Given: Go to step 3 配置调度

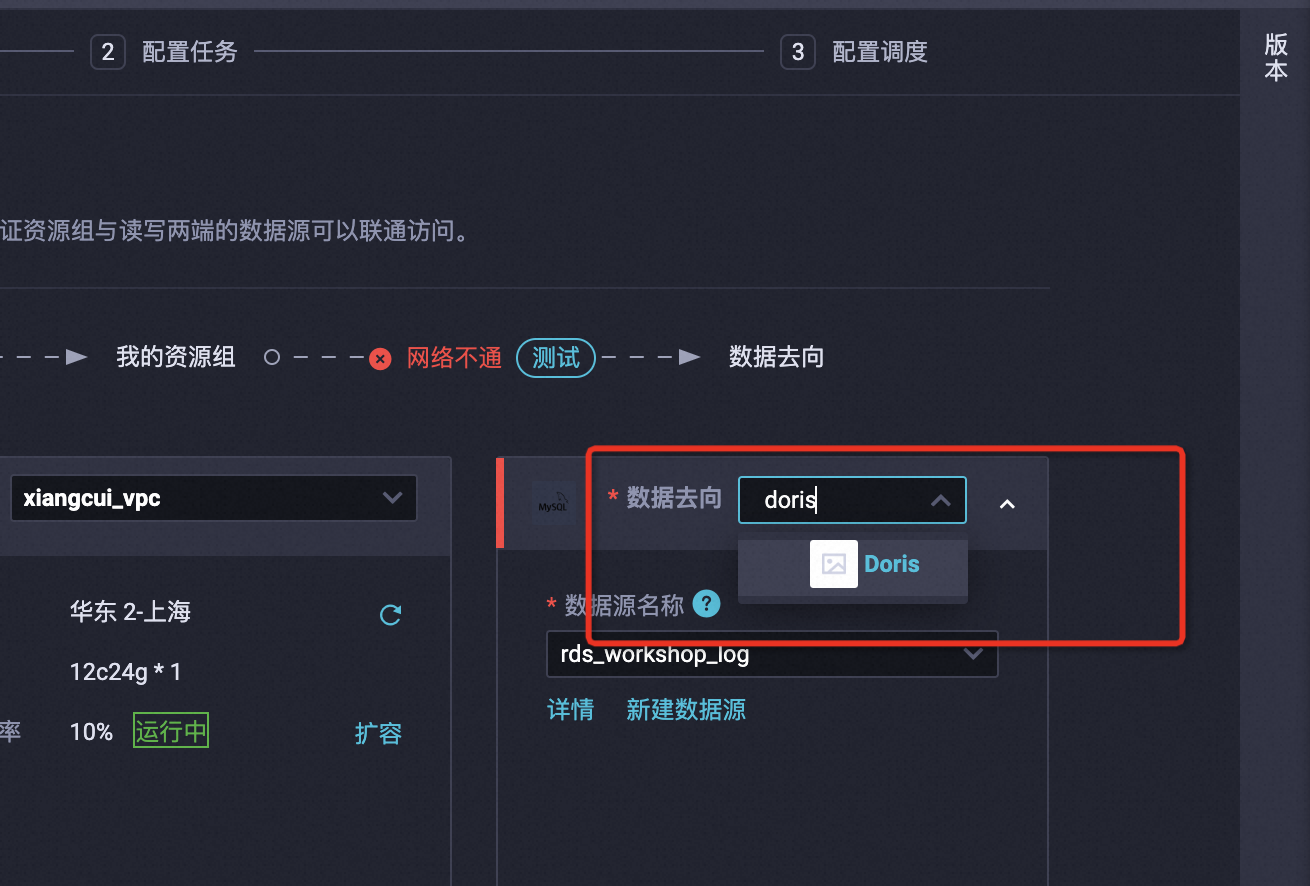Looking at the screenshot, I should click(854, 52).
